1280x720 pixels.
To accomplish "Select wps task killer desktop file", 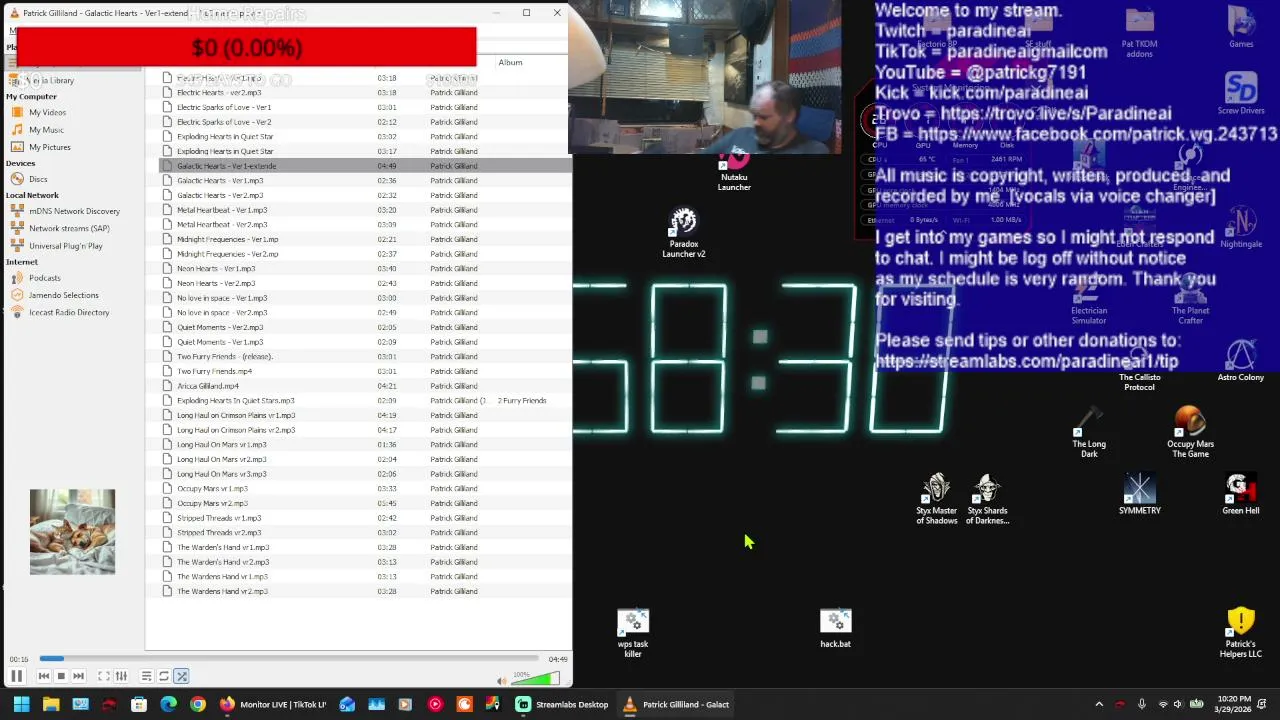I will coord(633,633).
